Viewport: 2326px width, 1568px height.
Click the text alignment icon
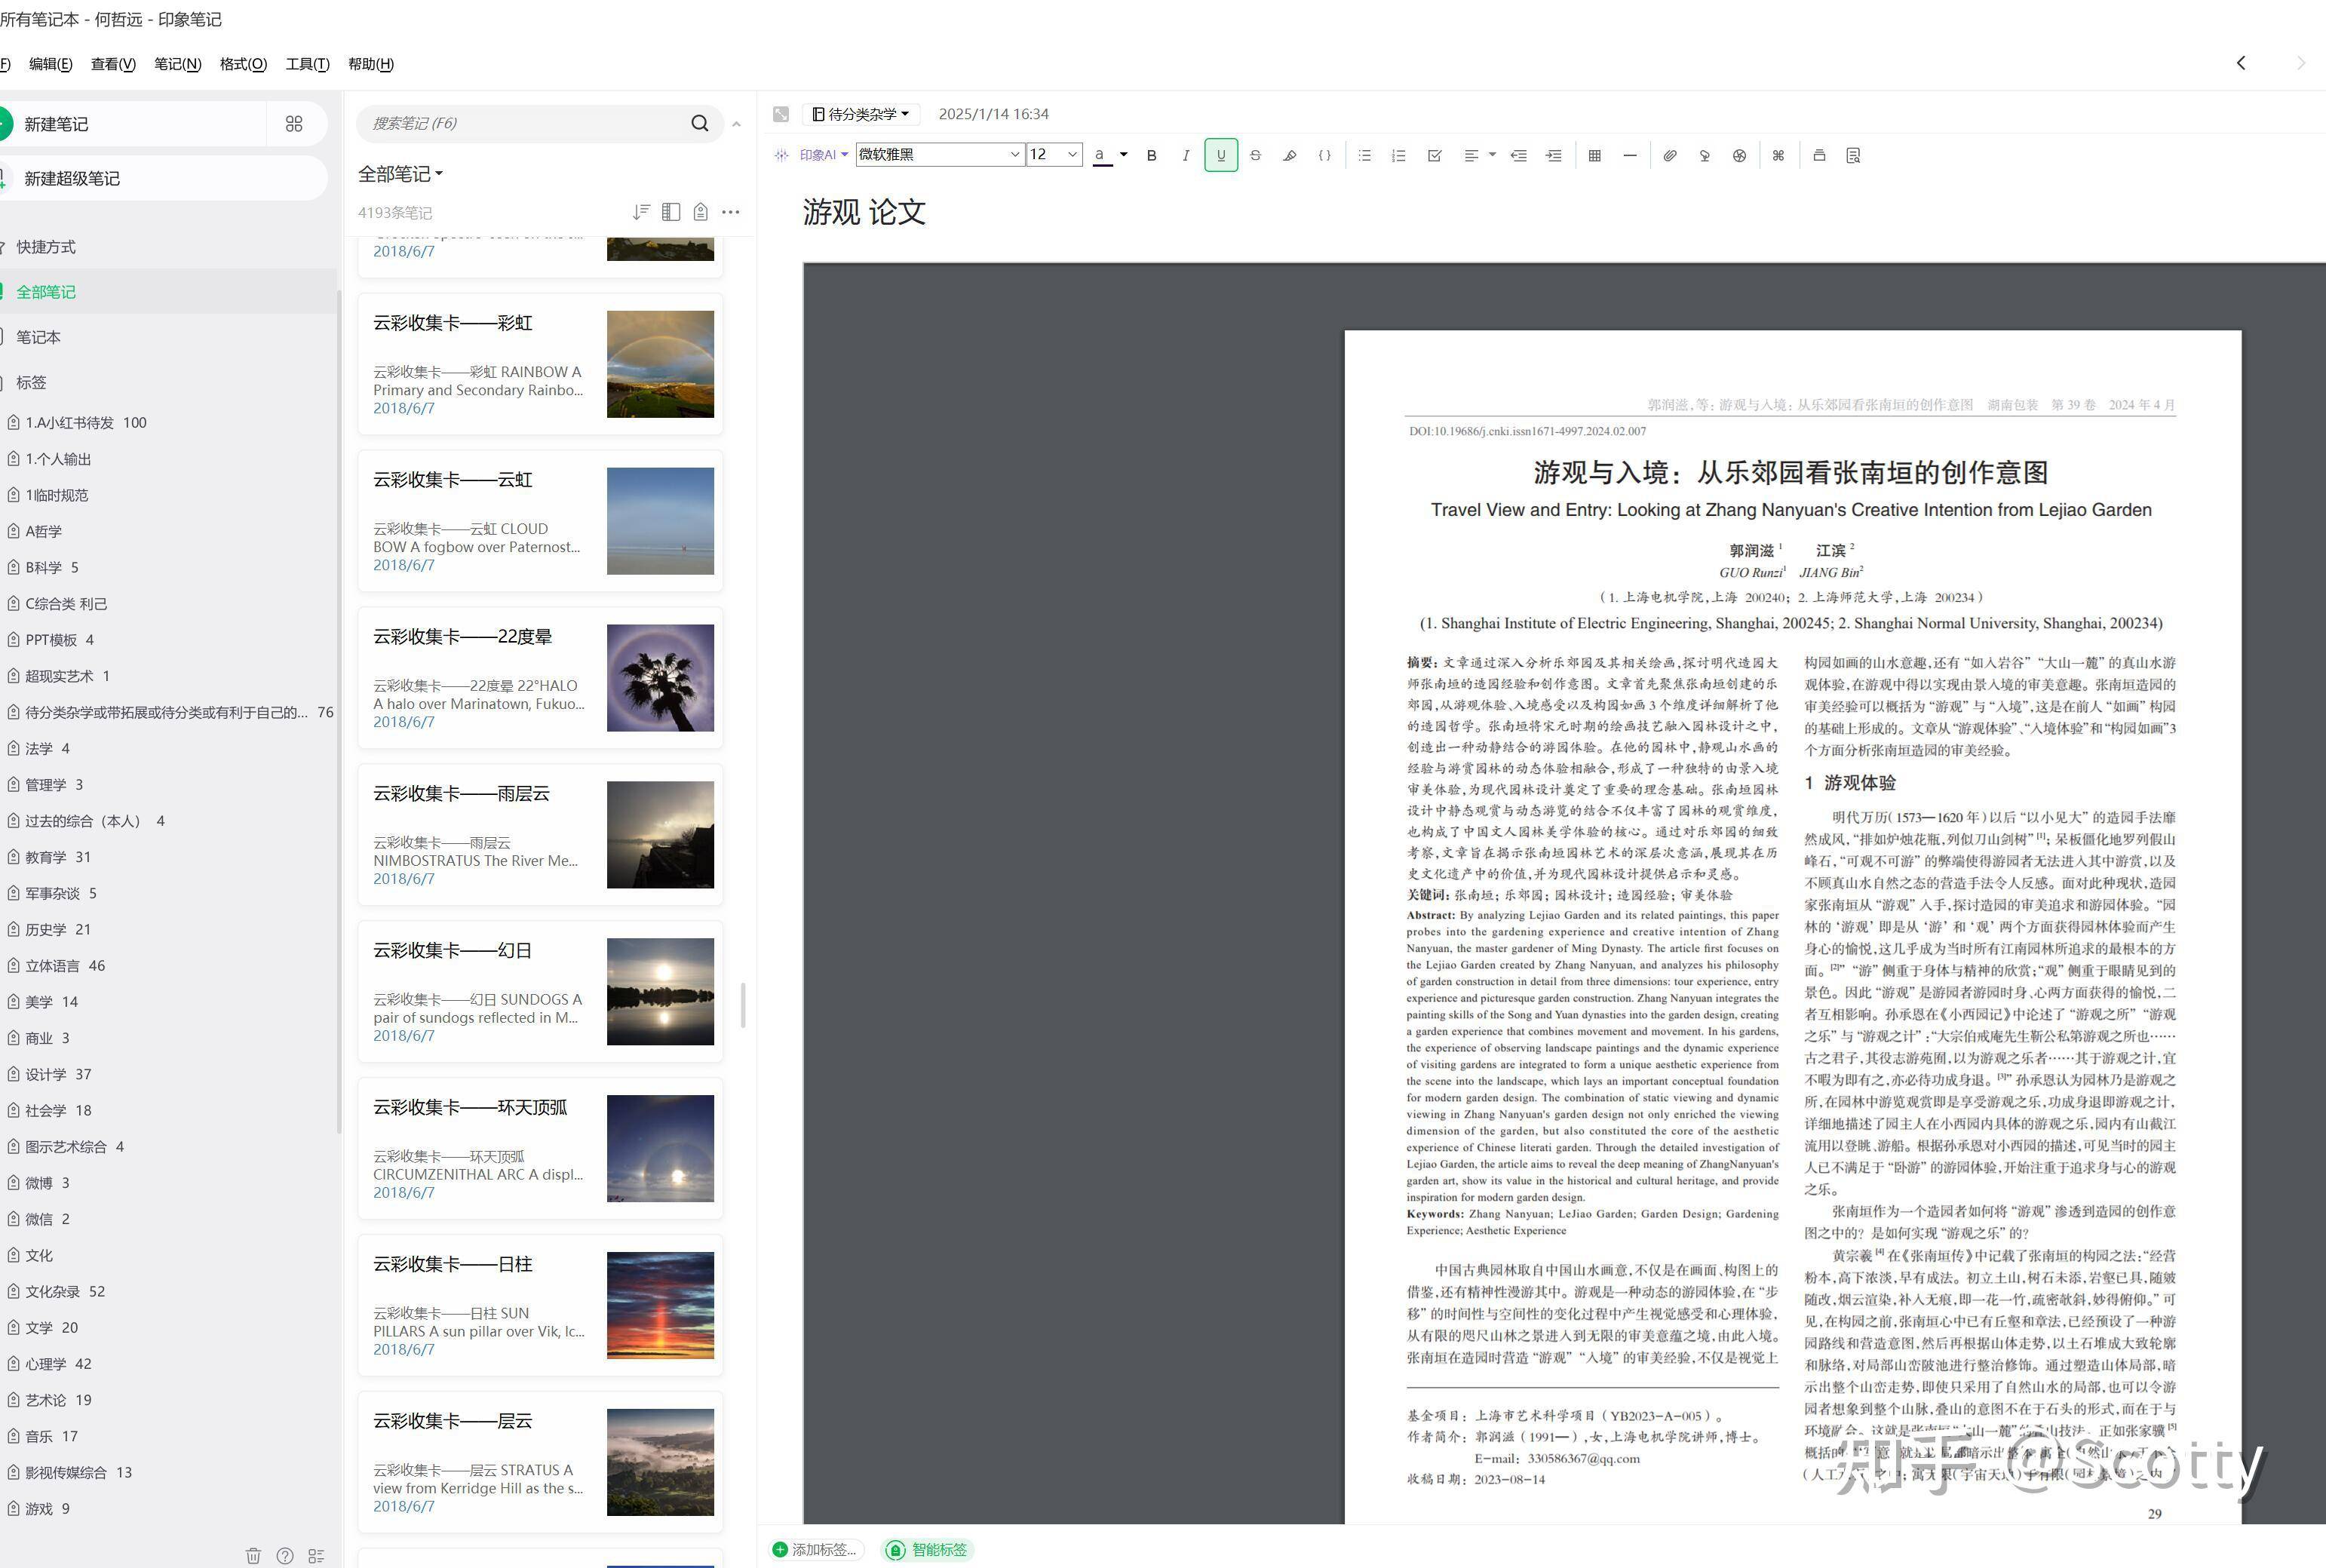(x=1471, y=155)
